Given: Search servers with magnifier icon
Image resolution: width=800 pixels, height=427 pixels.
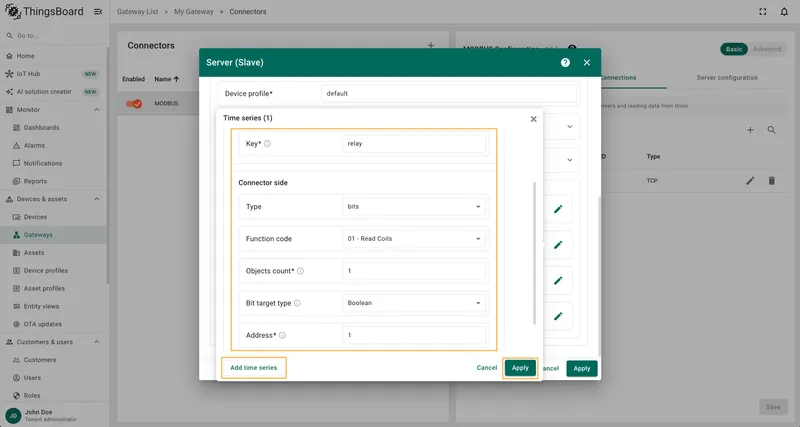Looking at the screenshot, I should click(771, 130).
